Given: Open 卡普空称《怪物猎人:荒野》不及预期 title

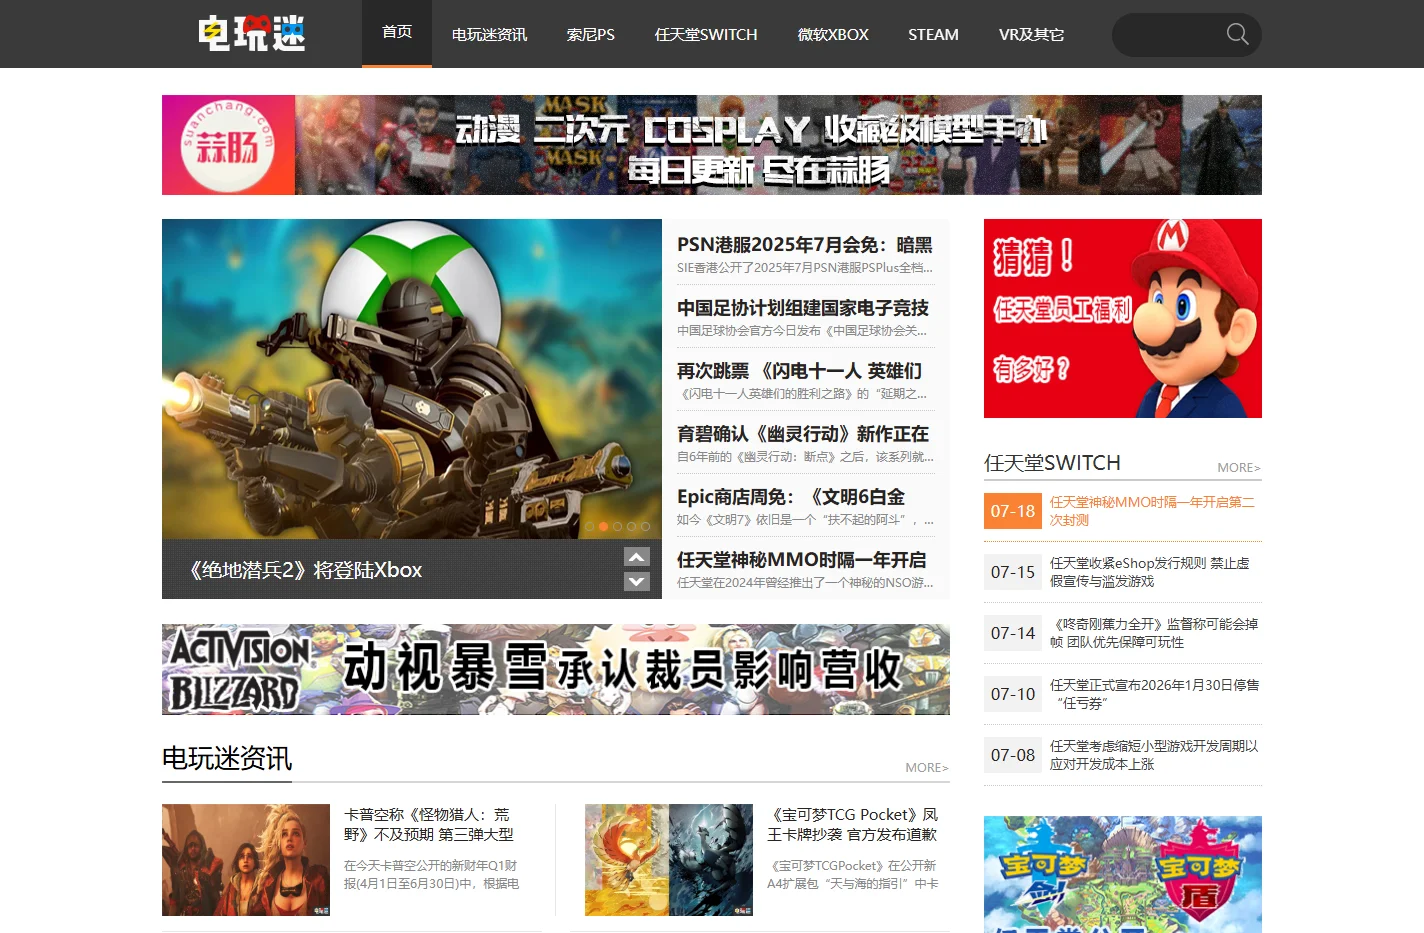Looking at the screenshot, I should click(429, 825).
